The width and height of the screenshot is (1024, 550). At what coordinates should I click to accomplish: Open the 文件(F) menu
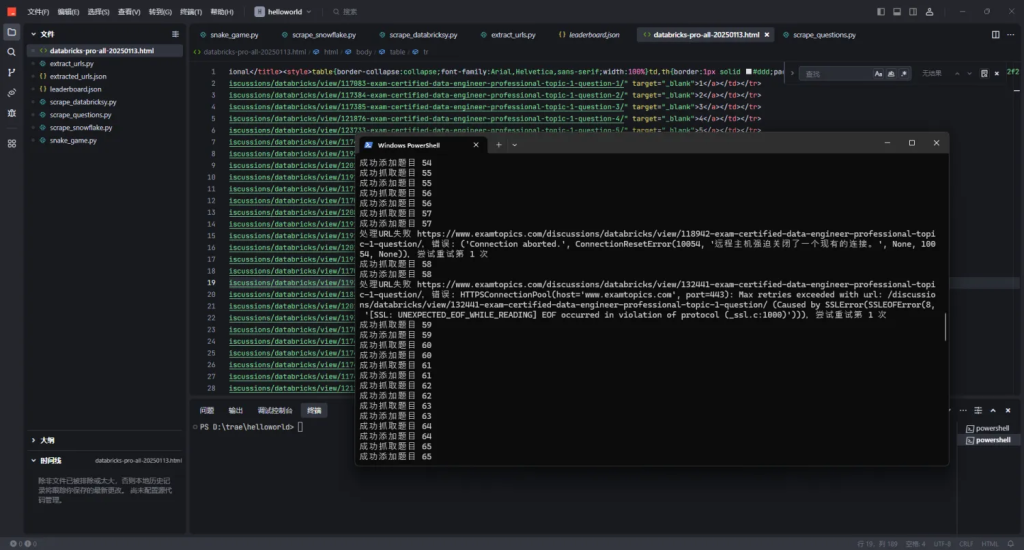(38, 12)
